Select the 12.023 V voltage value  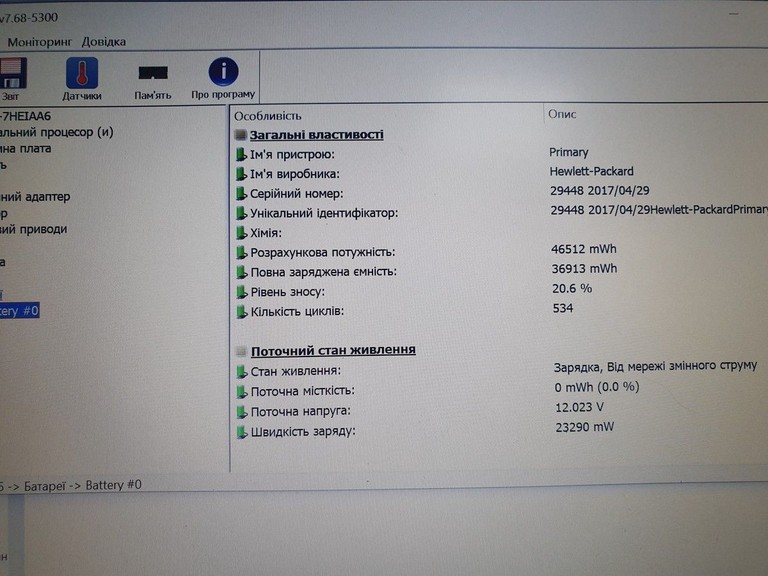579,407
